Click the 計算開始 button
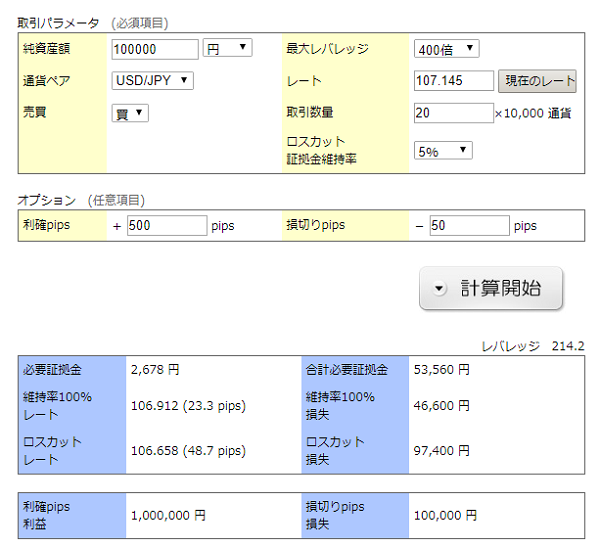The width and height of the screenshot is (600, 547). coord(491,288)
